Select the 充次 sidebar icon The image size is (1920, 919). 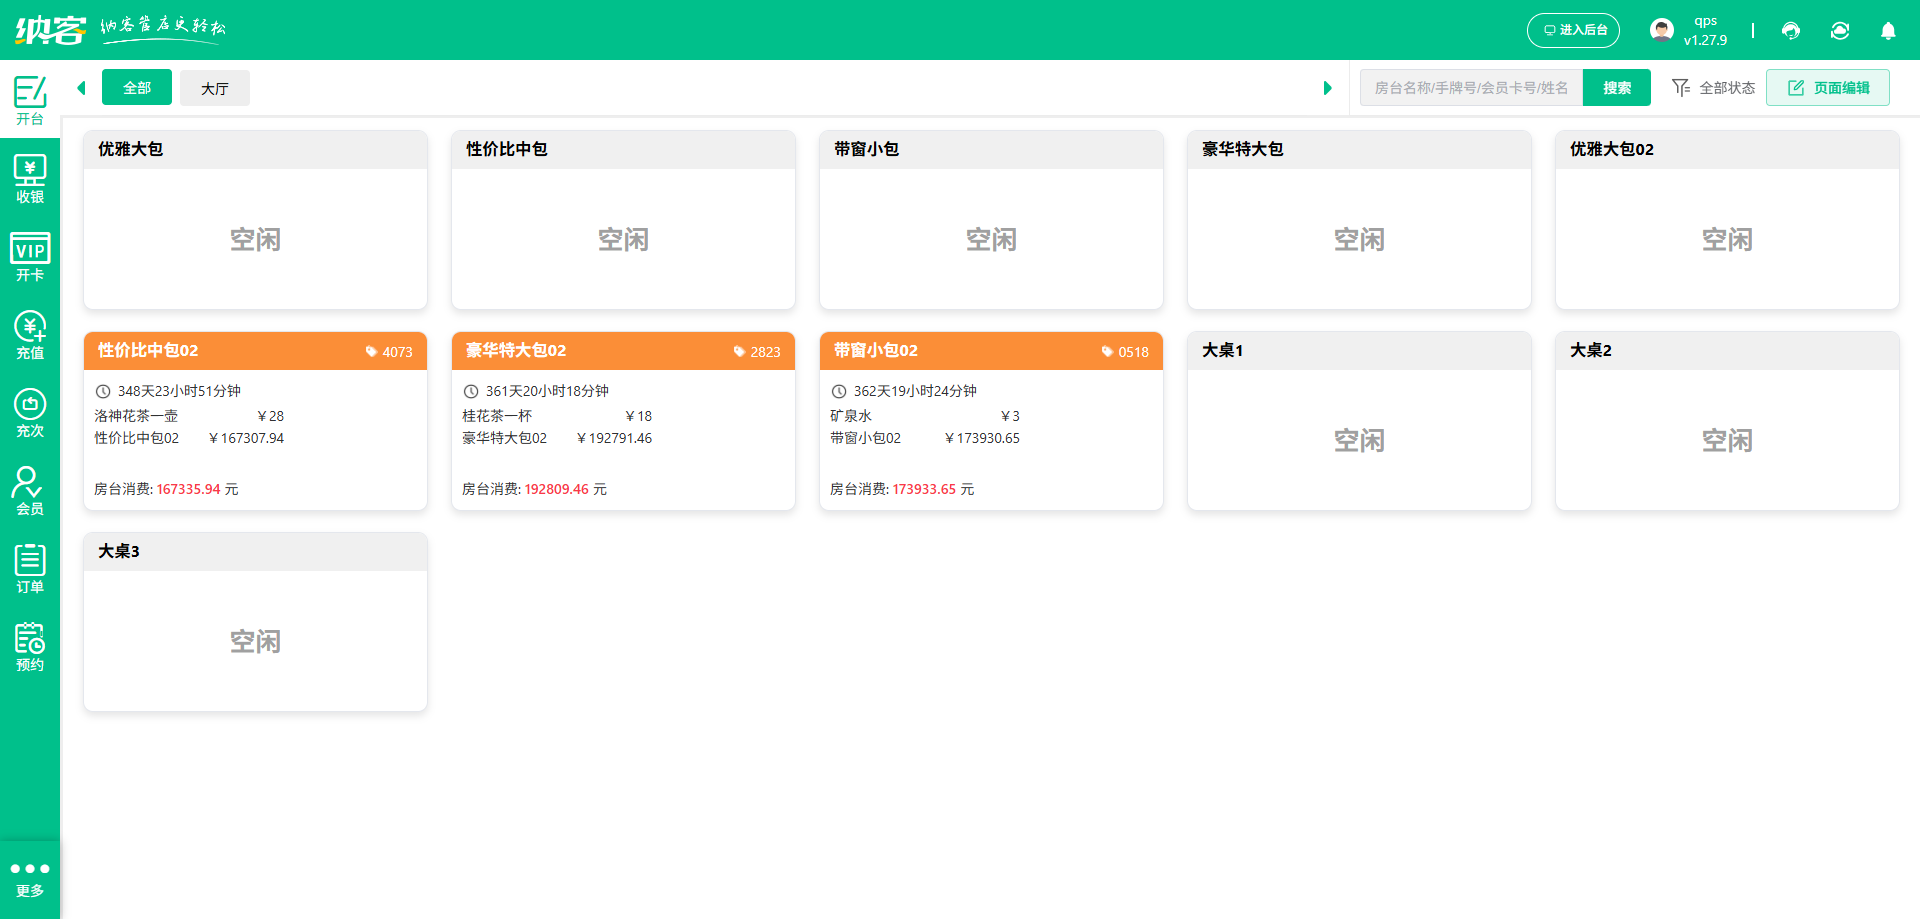30,412
